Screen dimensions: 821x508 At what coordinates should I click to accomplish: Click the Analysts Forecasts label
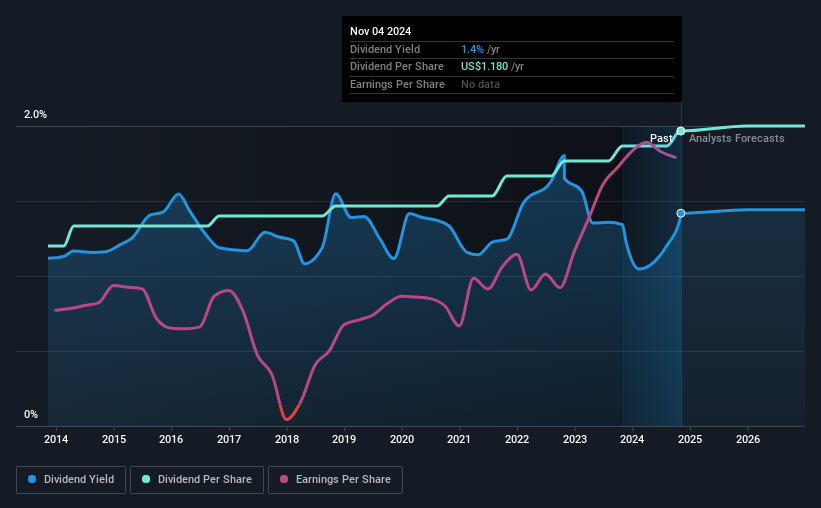point(736,138)
